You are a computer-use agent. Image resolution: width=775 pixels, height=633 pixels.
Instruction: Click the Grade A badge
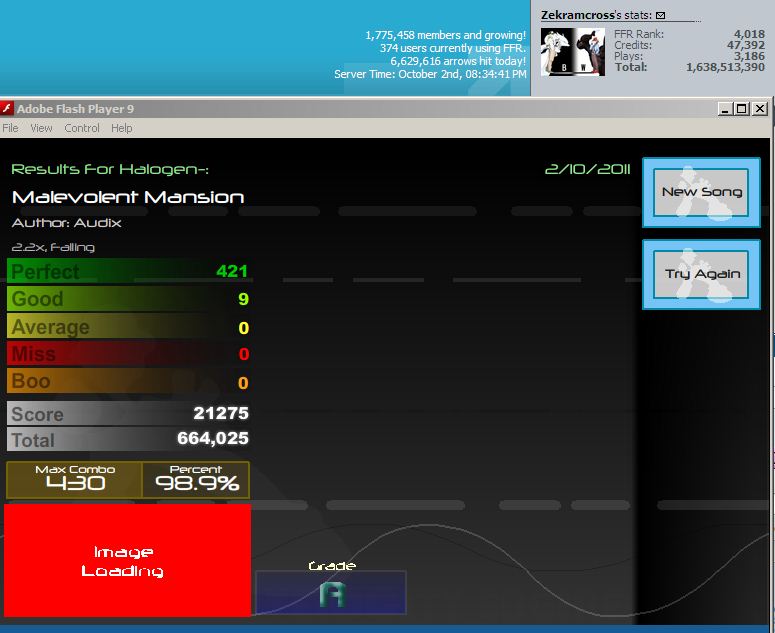(331, 592)
